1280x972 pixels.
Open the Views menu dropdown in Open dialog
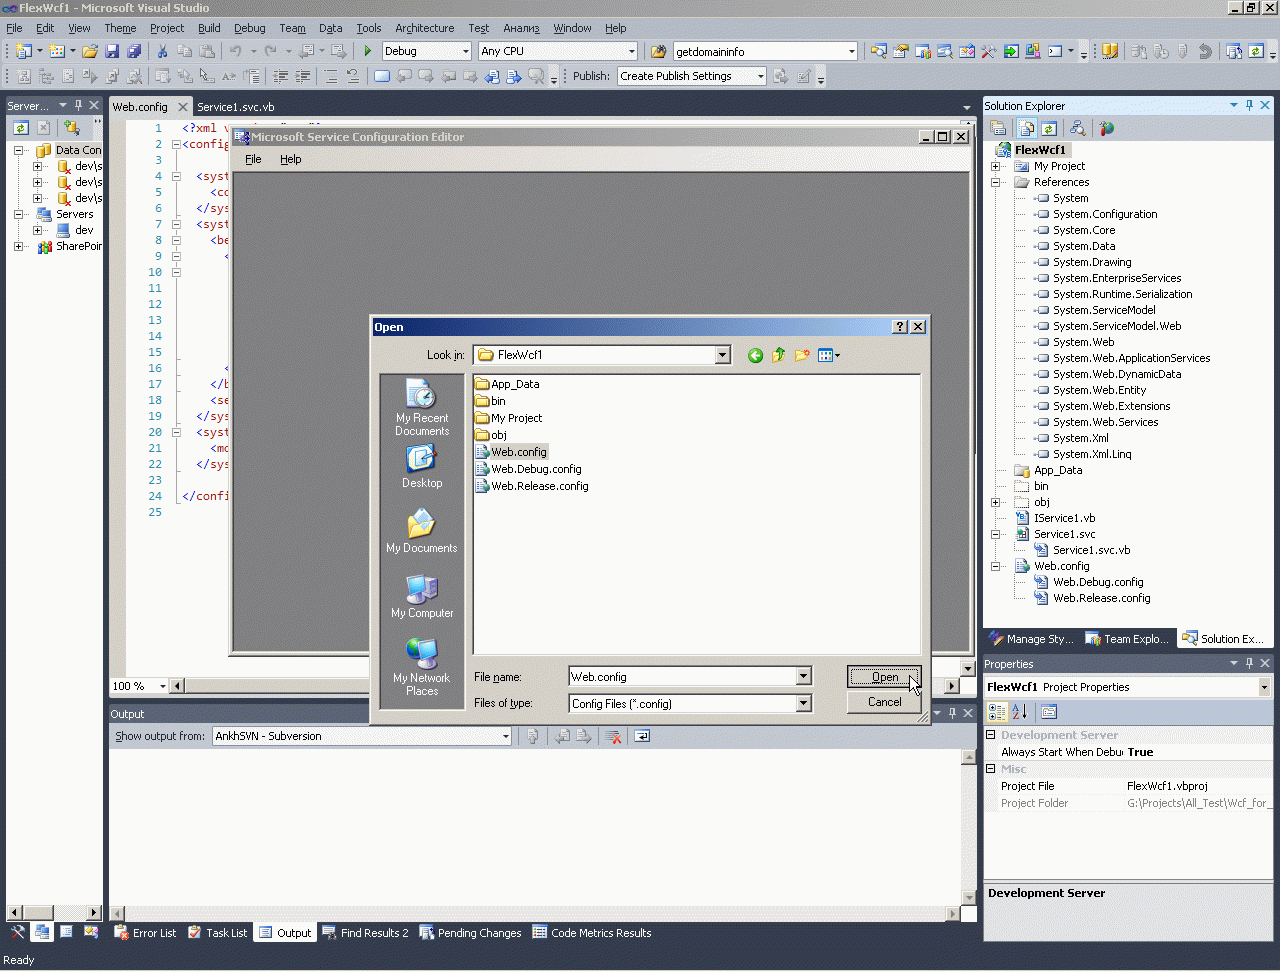(x=829, y=355)
